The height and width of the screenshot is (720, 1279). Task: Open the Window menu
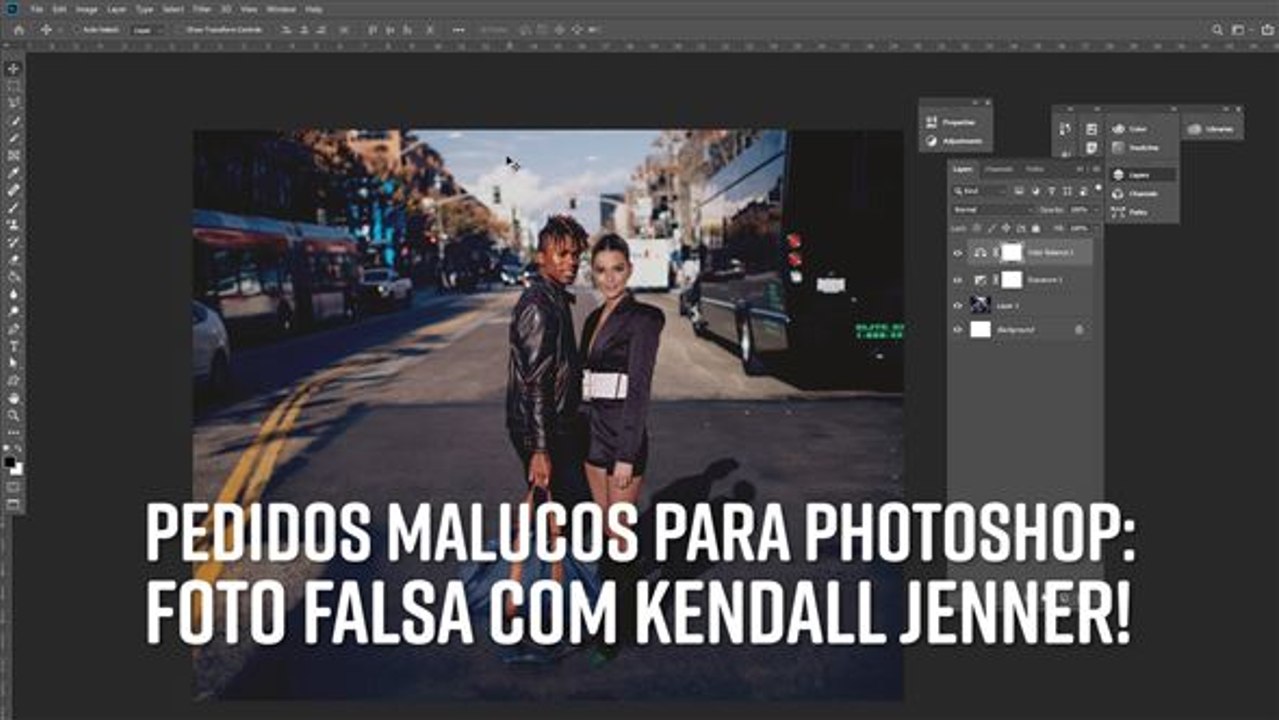tap(280, 9)
